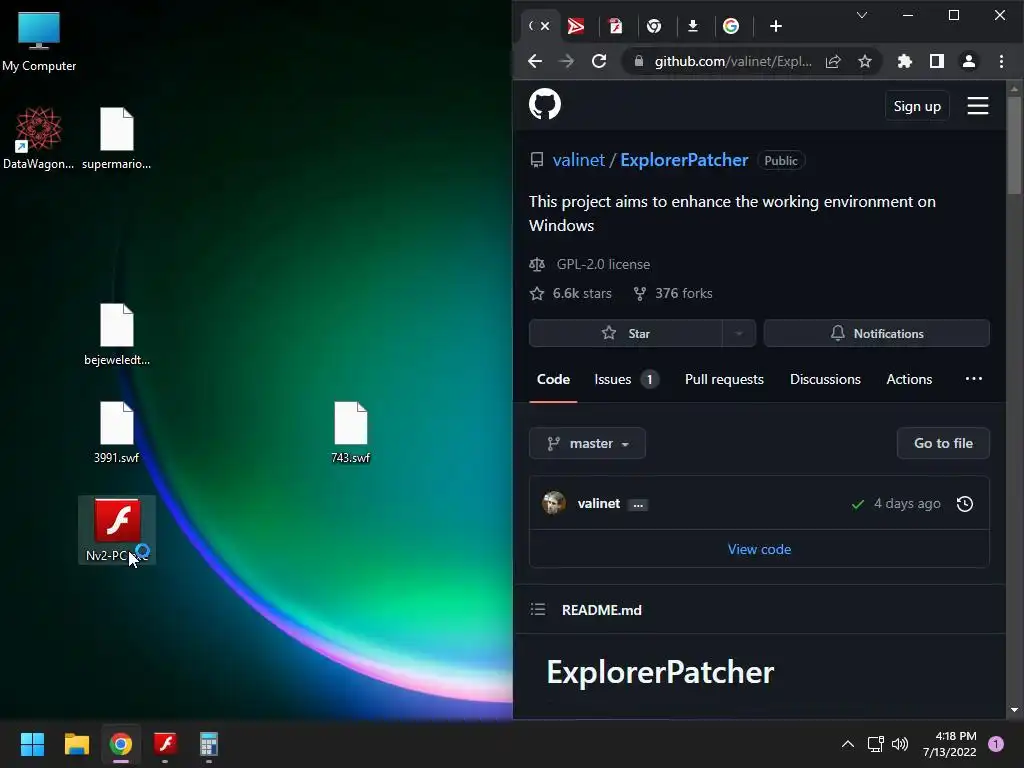Screen dimensions: 1024x768
Task: Star the repository
Action: click(626, 333)
